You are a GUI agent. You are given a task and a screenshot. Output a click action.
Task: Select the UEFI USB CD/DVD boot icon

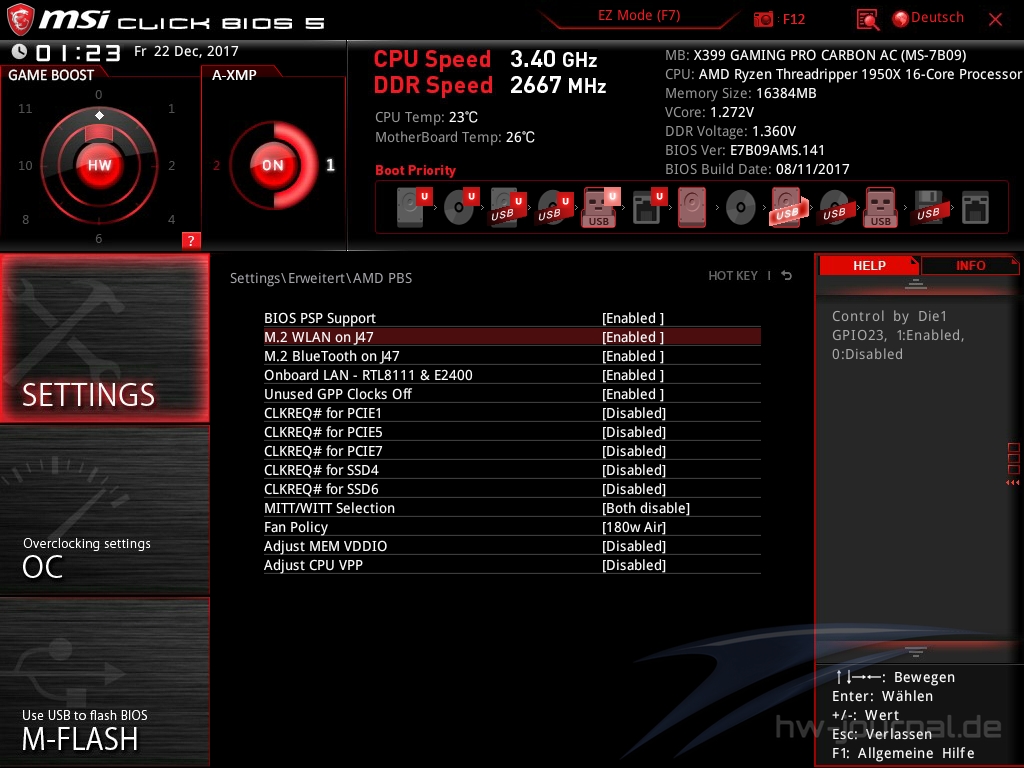click(554, 207)
